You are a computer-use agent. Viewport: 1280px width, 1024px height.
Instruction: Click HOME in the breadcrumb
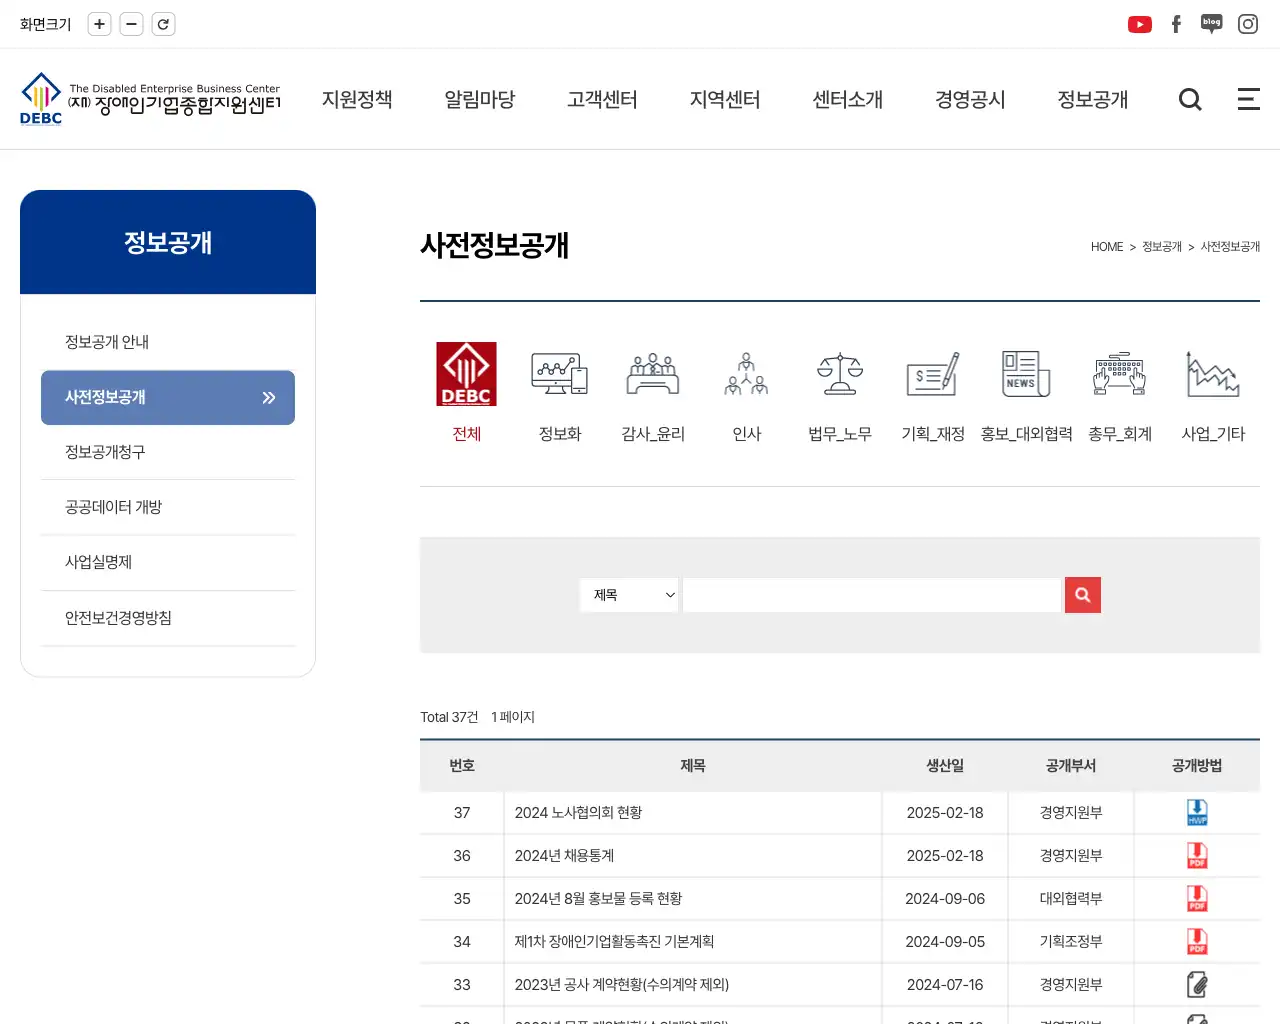1107,247
